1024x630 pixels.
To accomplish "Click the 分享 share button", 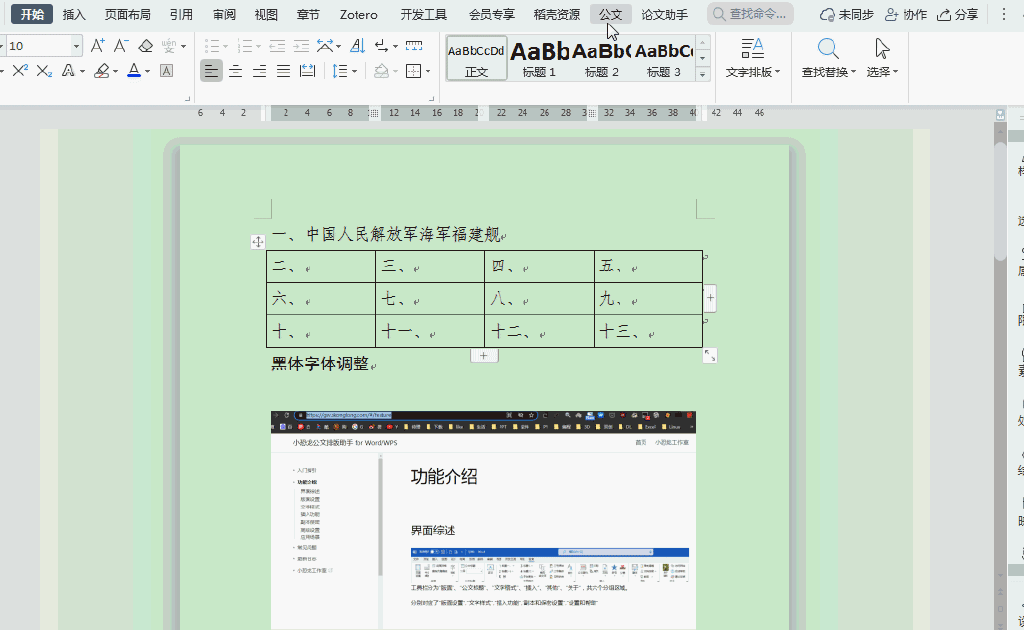I will (957, 14).
